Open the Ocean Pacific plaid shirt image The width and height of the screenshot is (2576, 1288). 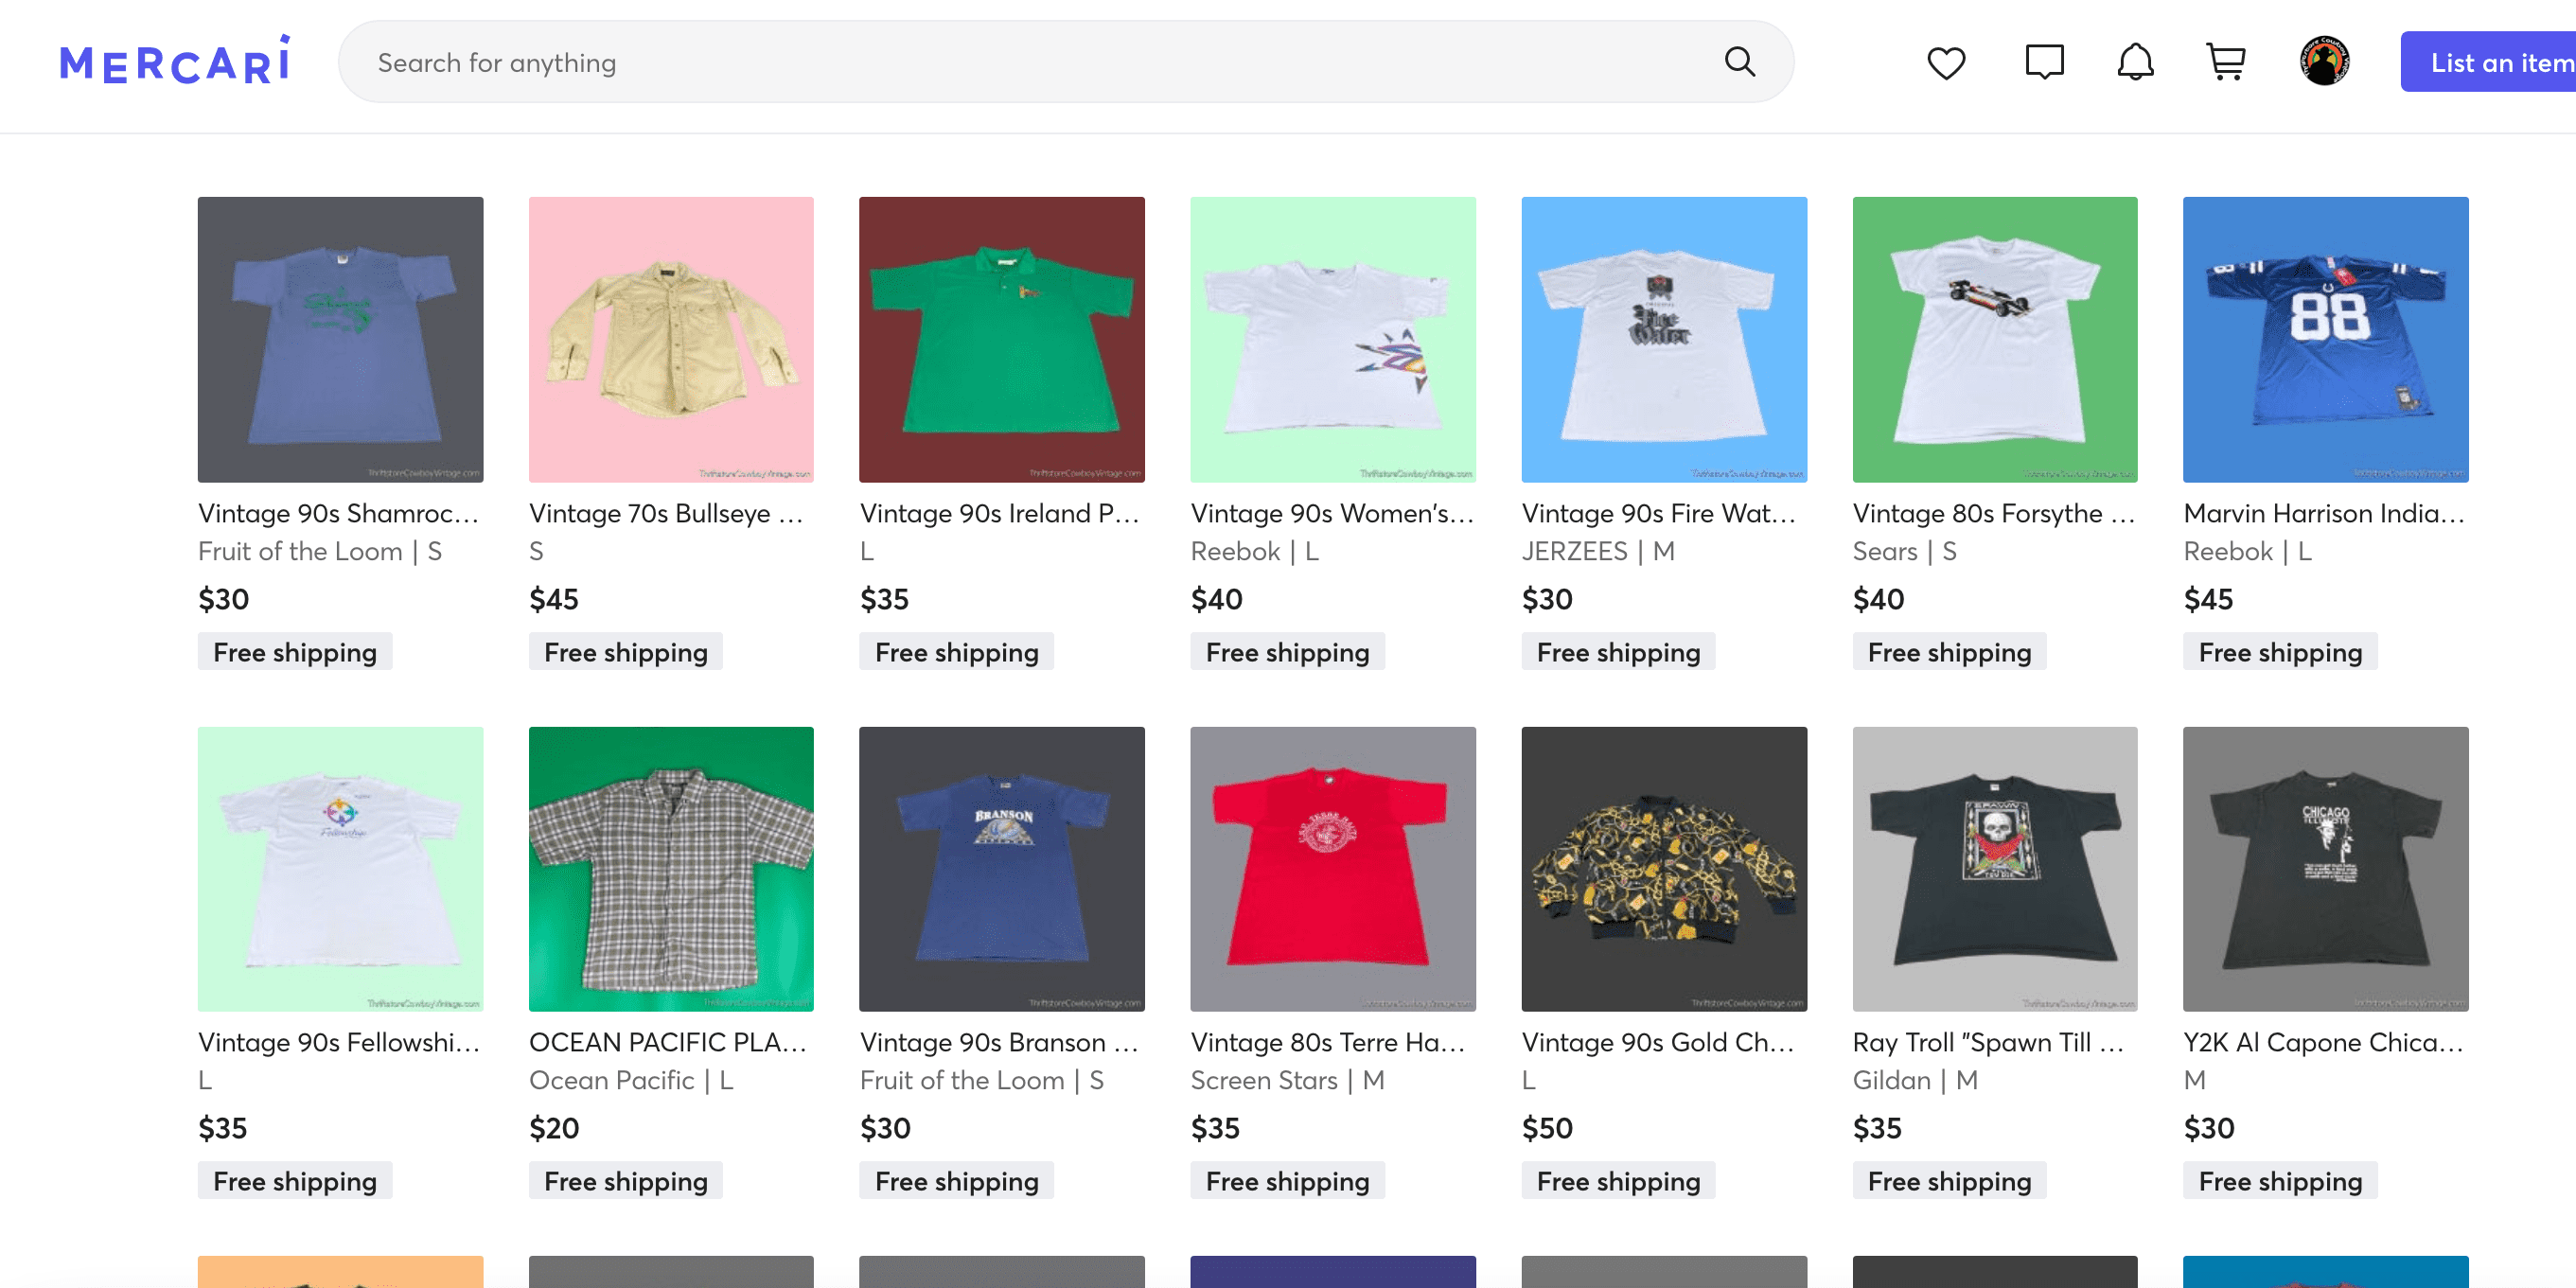tap(671, 868)
